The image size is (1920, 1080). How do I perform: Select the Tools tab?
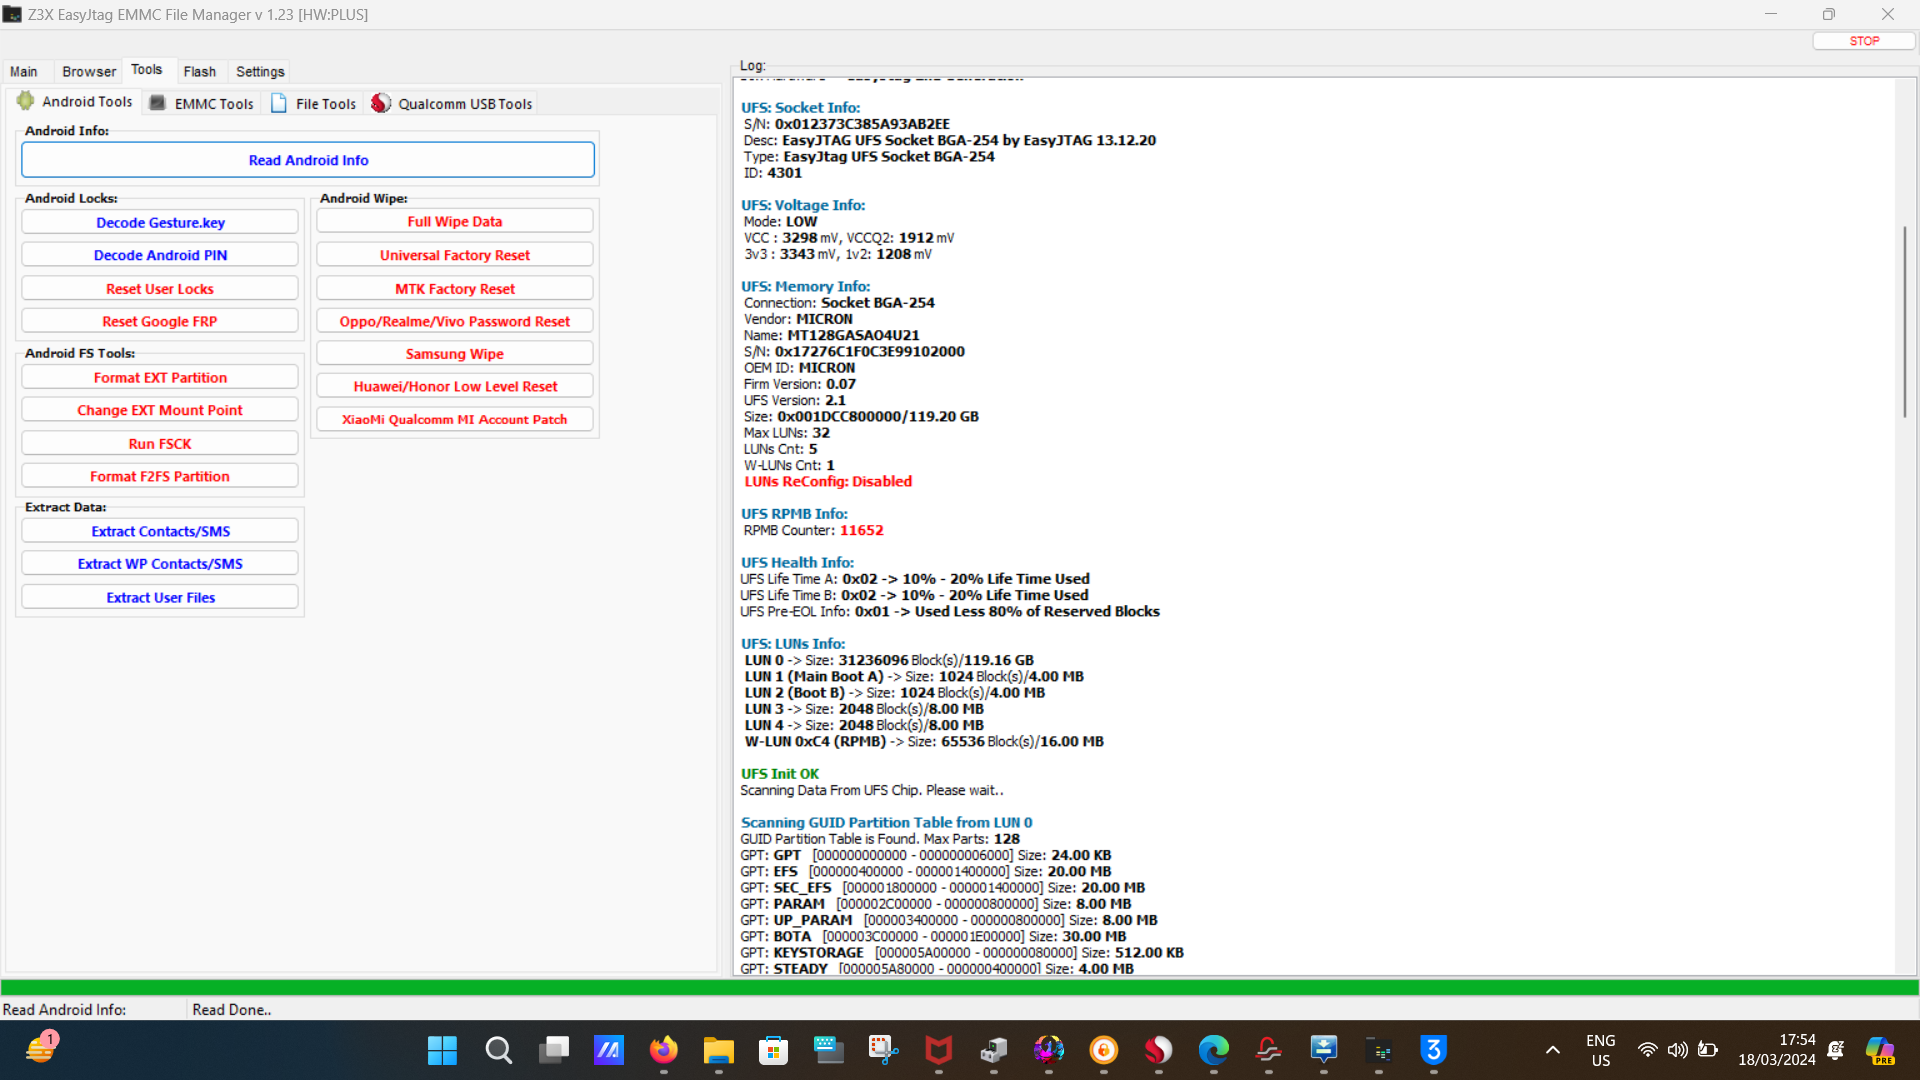[147, 70]
